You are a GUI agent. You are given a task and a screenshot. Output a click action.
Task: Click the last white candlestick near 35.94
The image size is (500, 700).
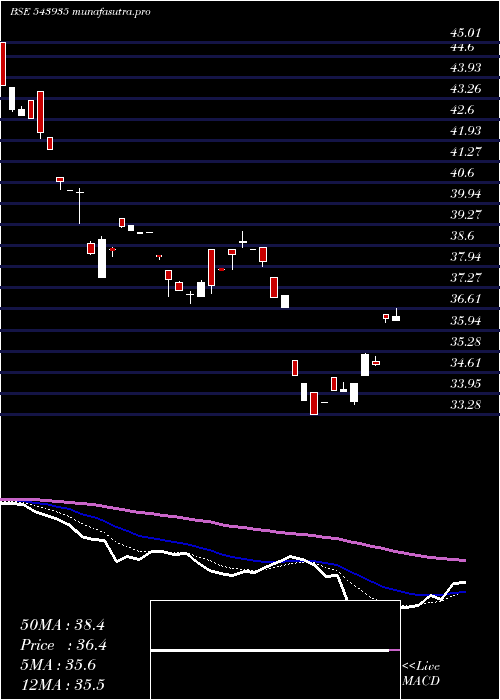[x=396, y=315]
